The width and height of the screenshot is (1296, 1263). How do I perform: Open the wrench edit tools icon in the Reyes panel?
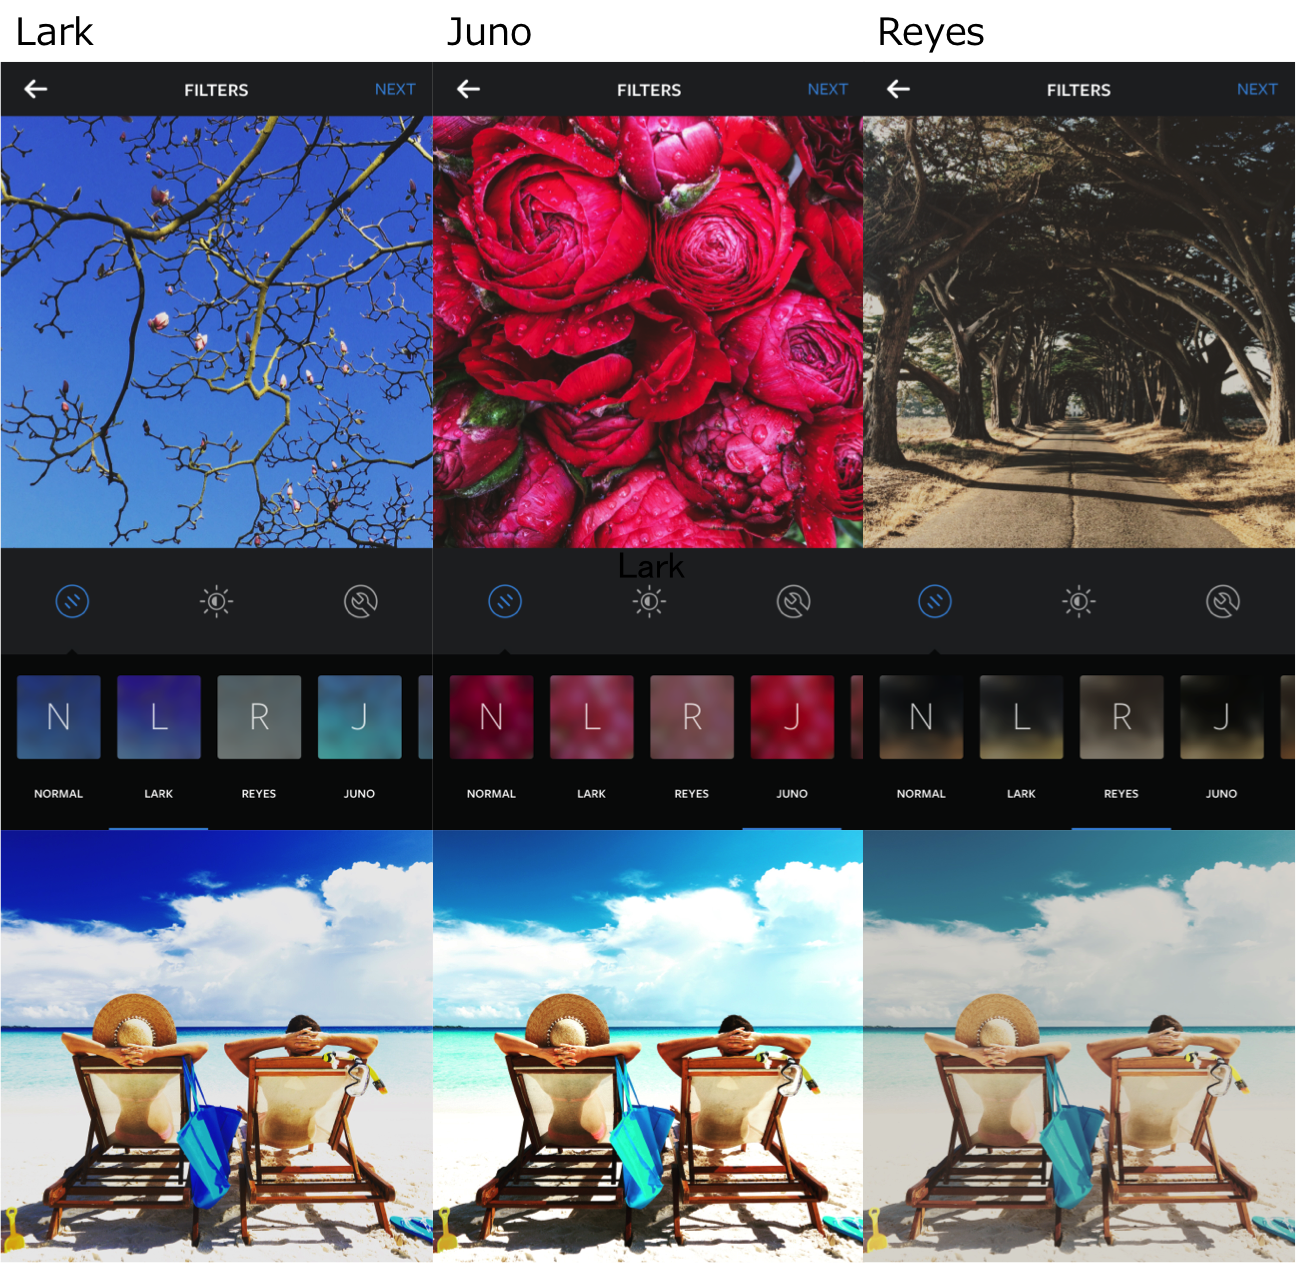(x=1223, y=601)
